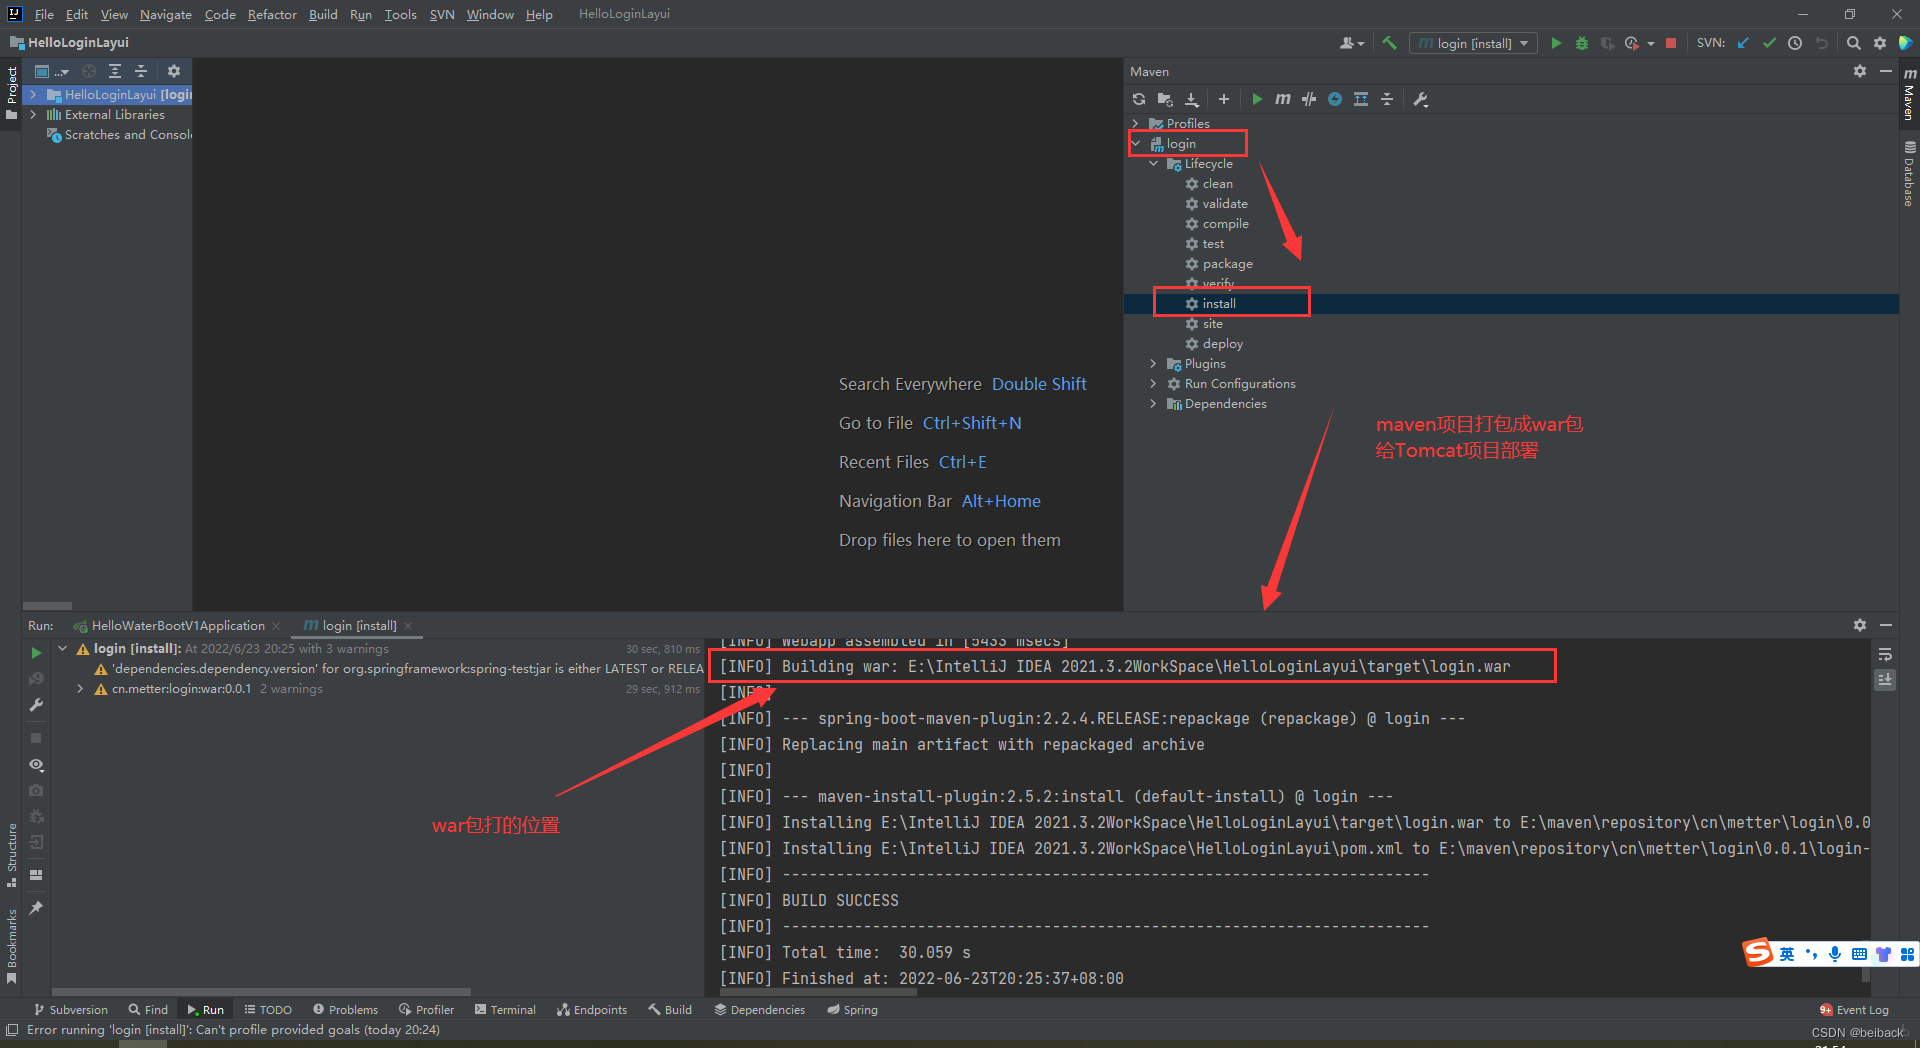Hide the Maven tool window
Screen dimensions: 1920x1048
(x=1886, y=71)
